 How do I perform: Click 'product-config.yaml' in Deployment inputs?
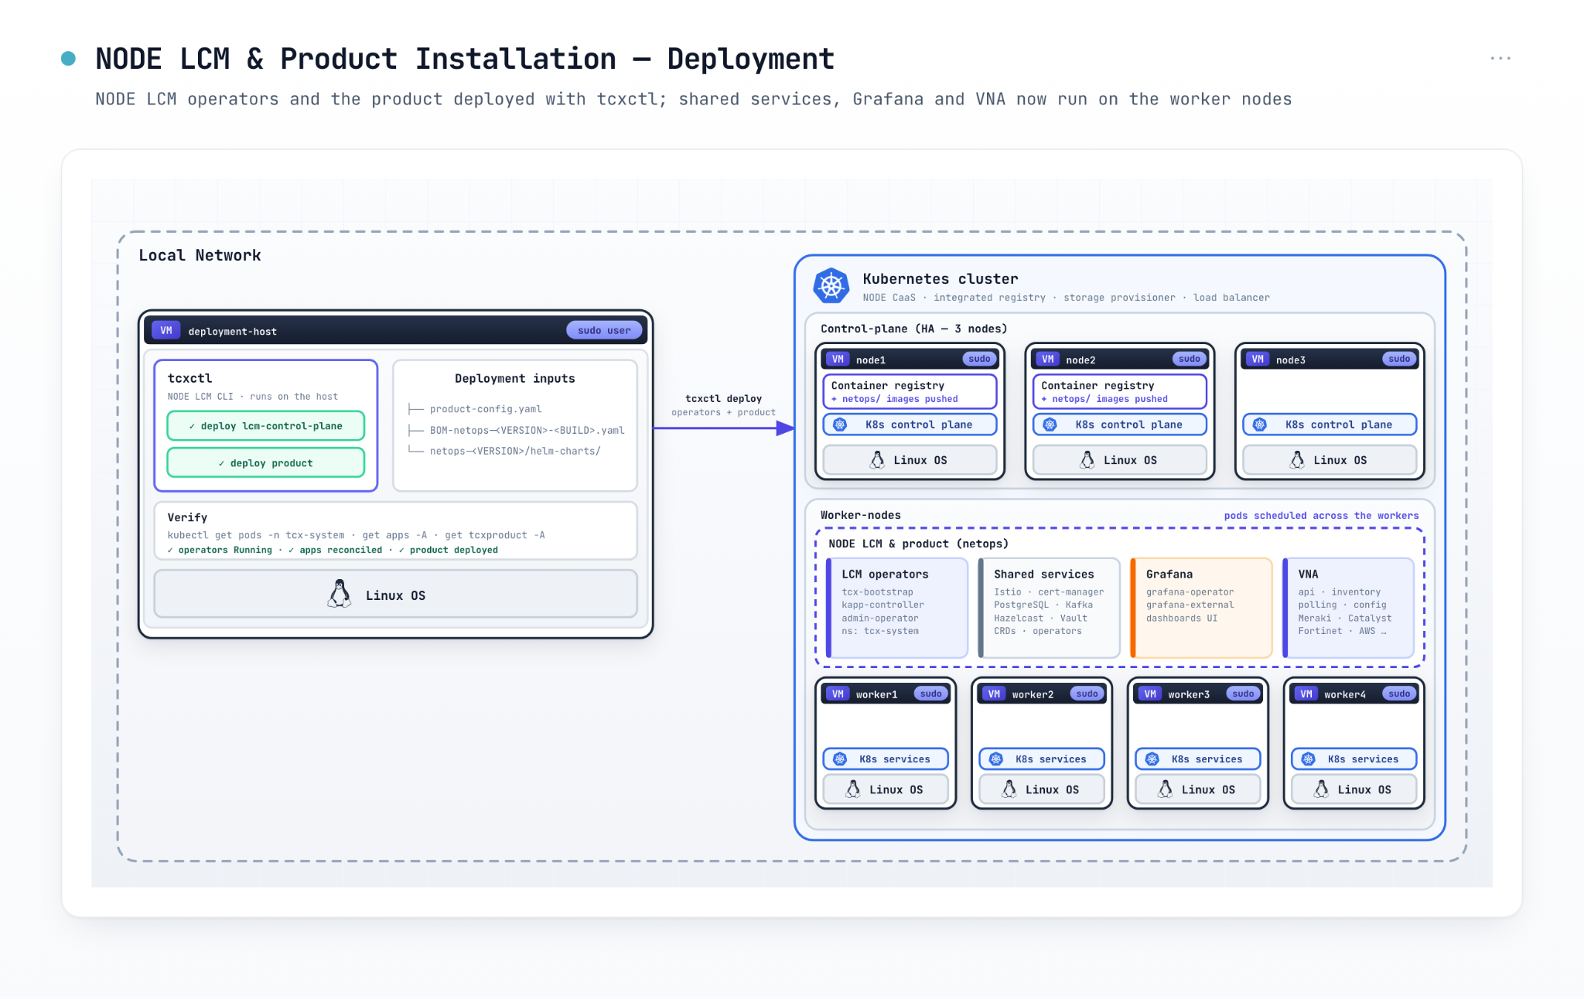486,409
